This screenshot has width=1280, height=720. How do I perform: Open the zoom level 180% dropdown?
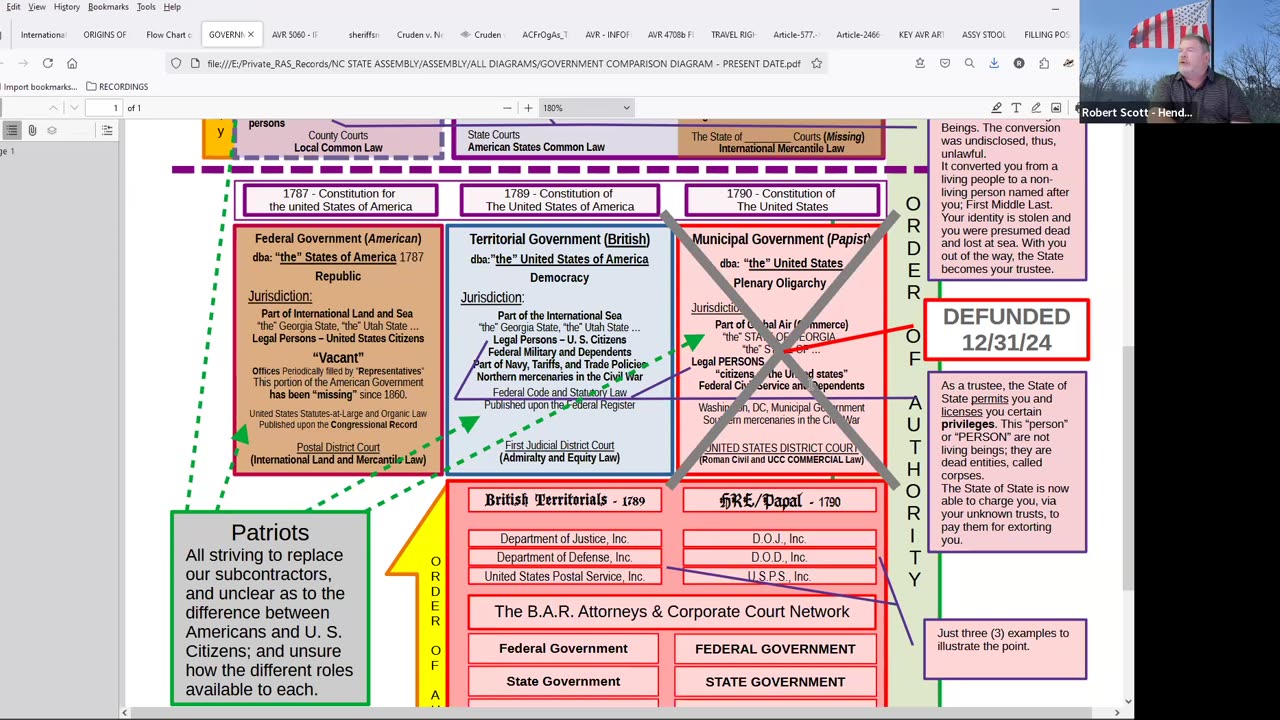[586, 108]
